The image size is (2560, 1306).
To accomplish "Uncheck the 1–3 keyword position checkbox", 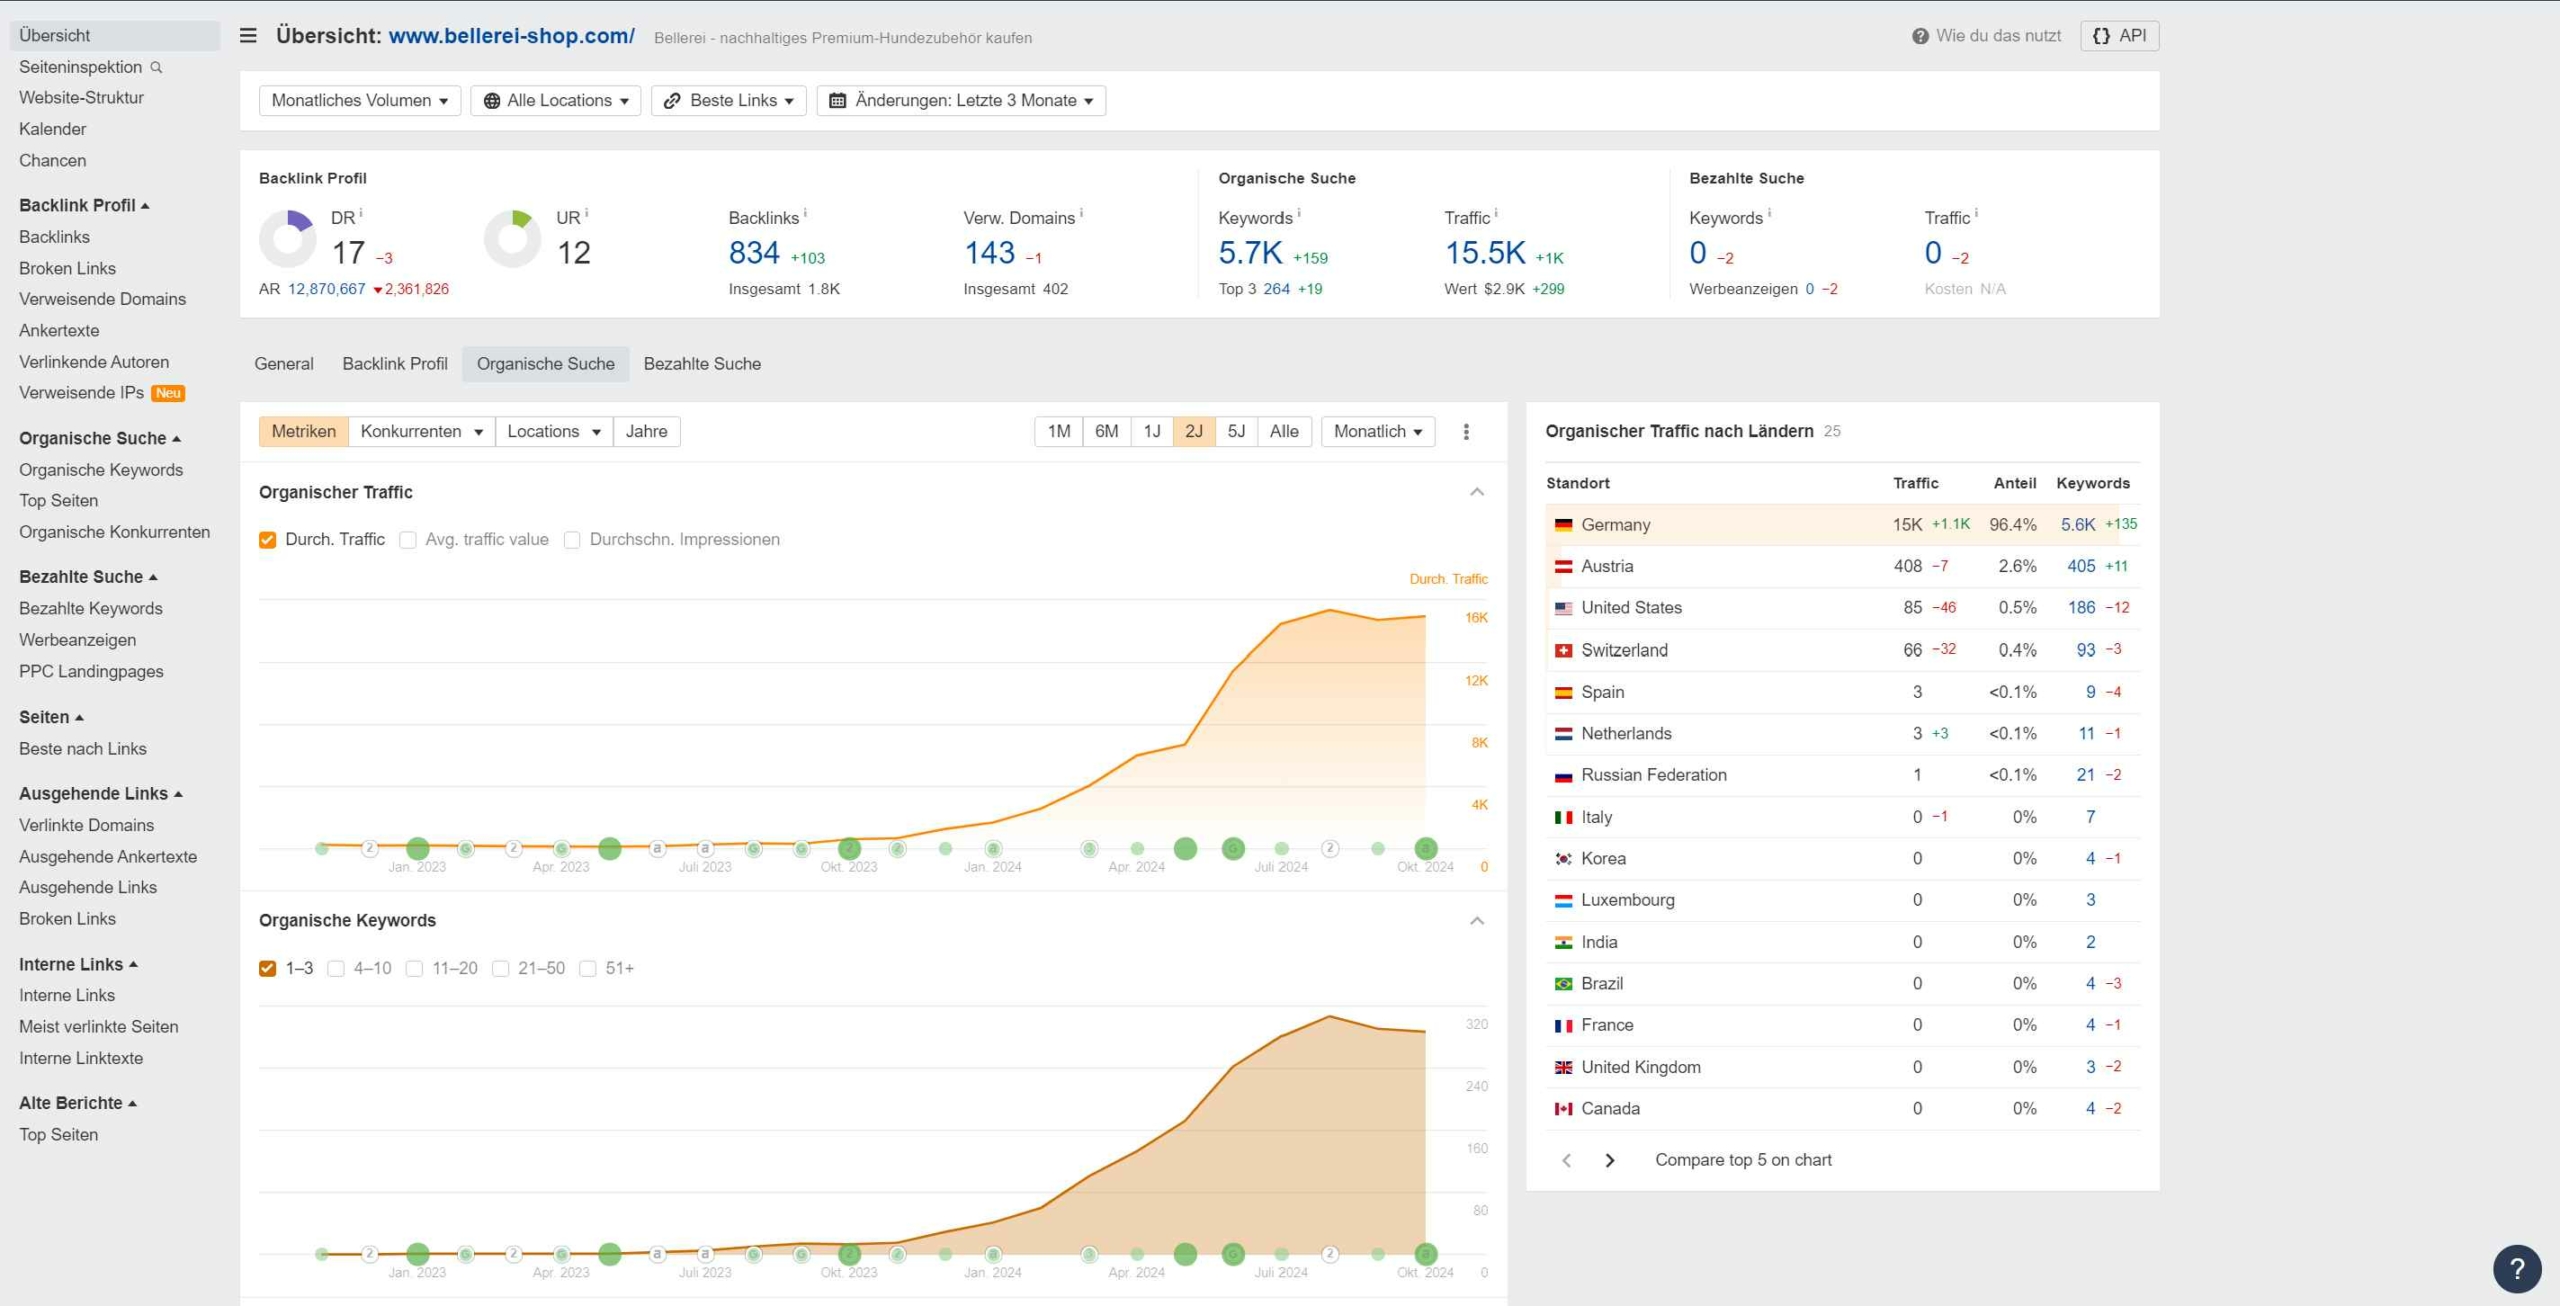I will point(267,969).
